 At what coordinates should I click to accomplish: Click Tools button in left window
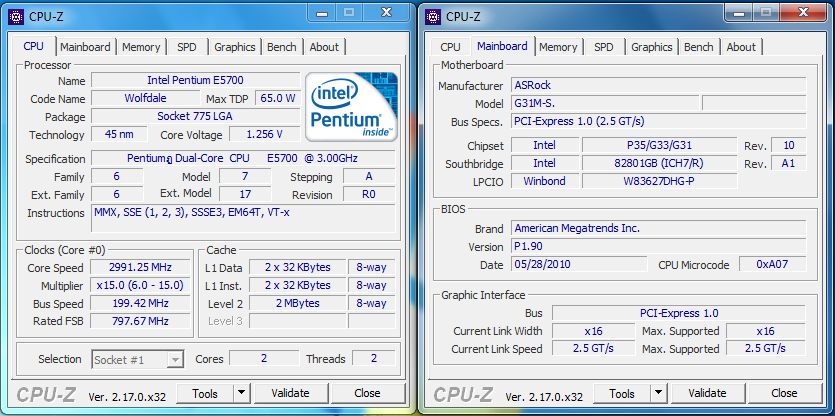(205, 394)
